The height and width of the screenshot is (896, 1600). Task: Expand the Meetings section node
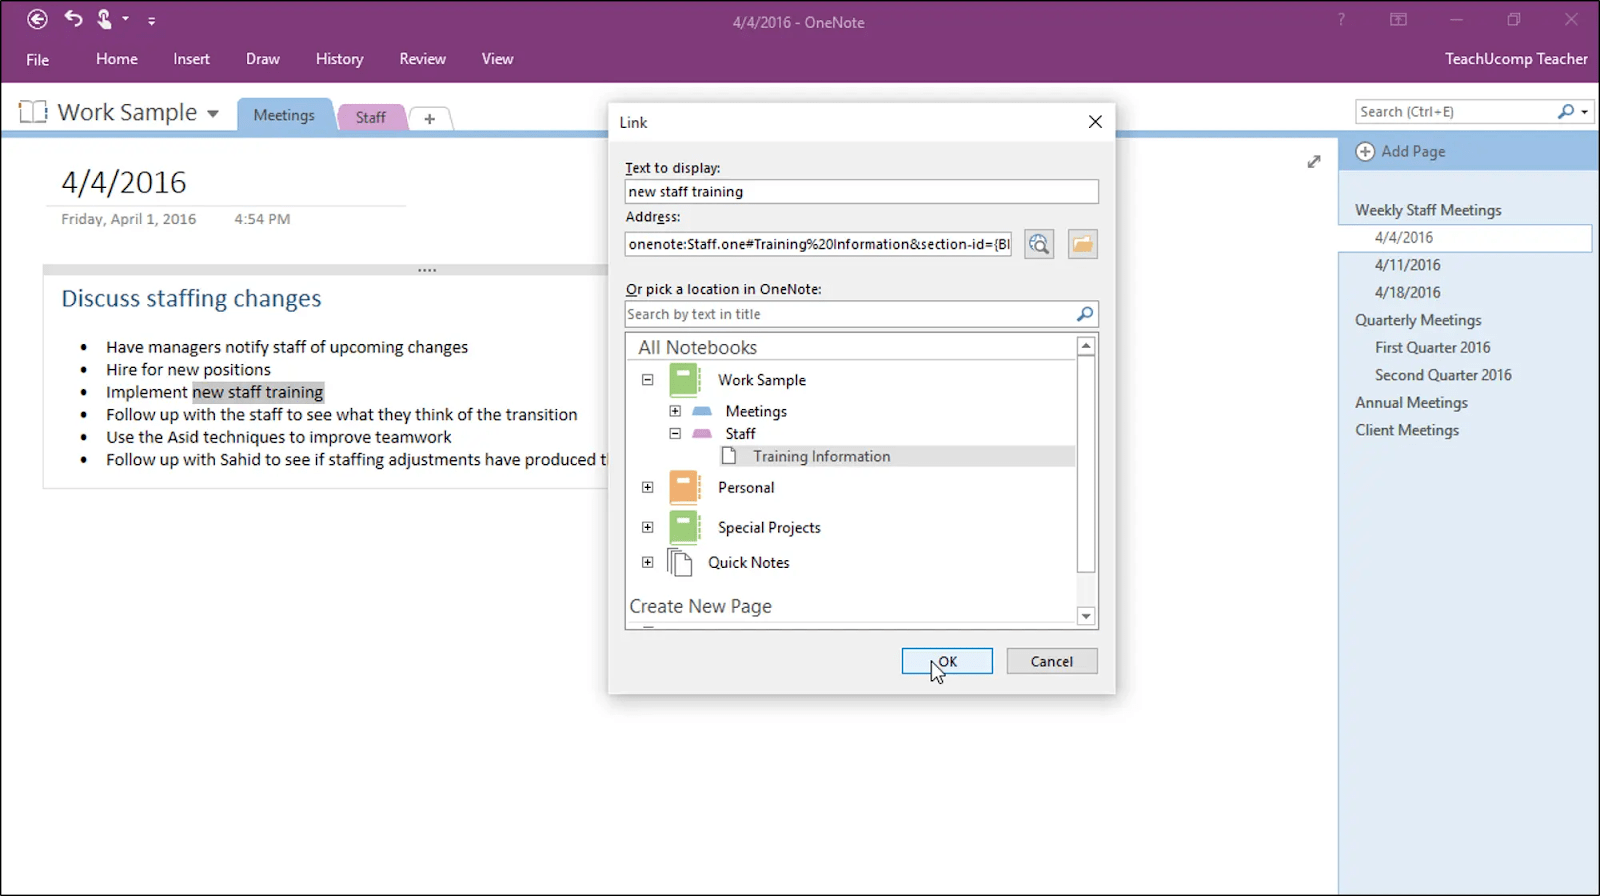pyautogui.click(x=675, y=411)
